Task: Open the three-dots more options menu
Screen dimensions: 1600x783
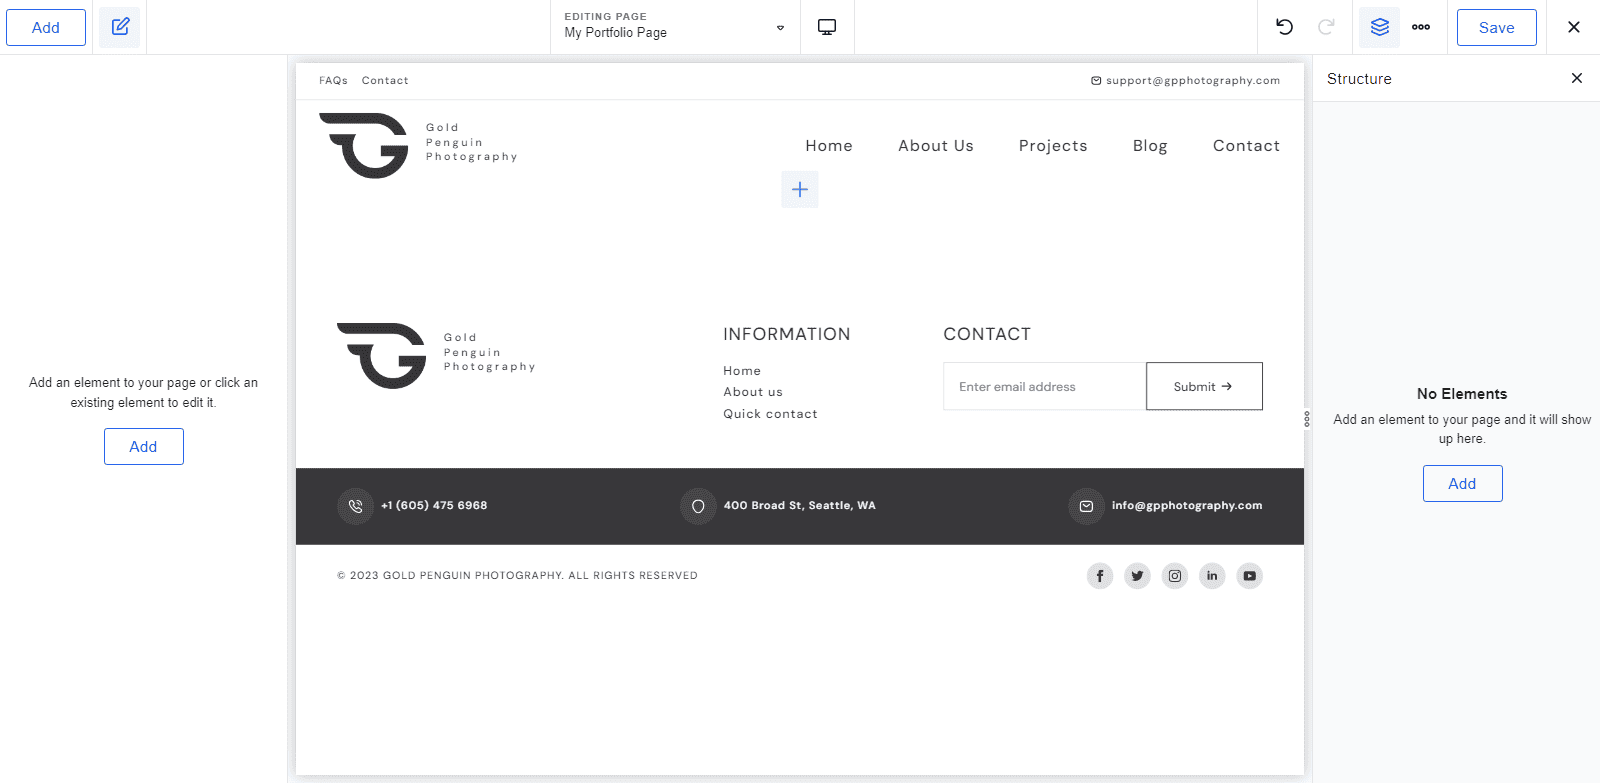Action: 1421,27
